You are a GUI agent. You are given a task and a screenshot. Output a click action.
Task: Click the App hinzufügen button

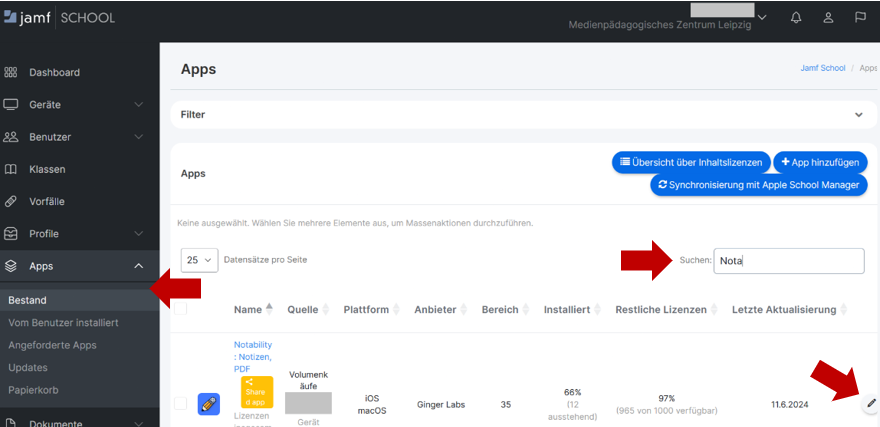click(820, 162)
